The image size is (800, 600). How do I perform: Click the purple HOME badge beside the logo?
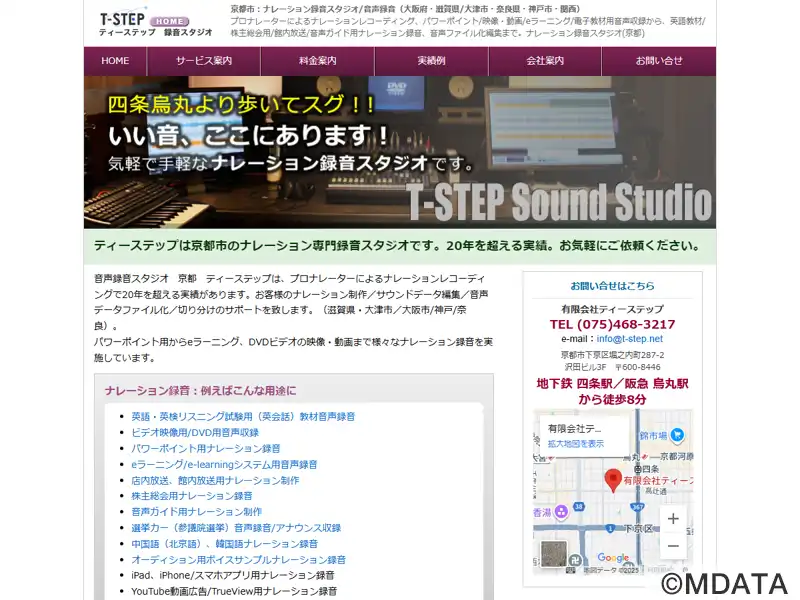[x=169, y=21]
